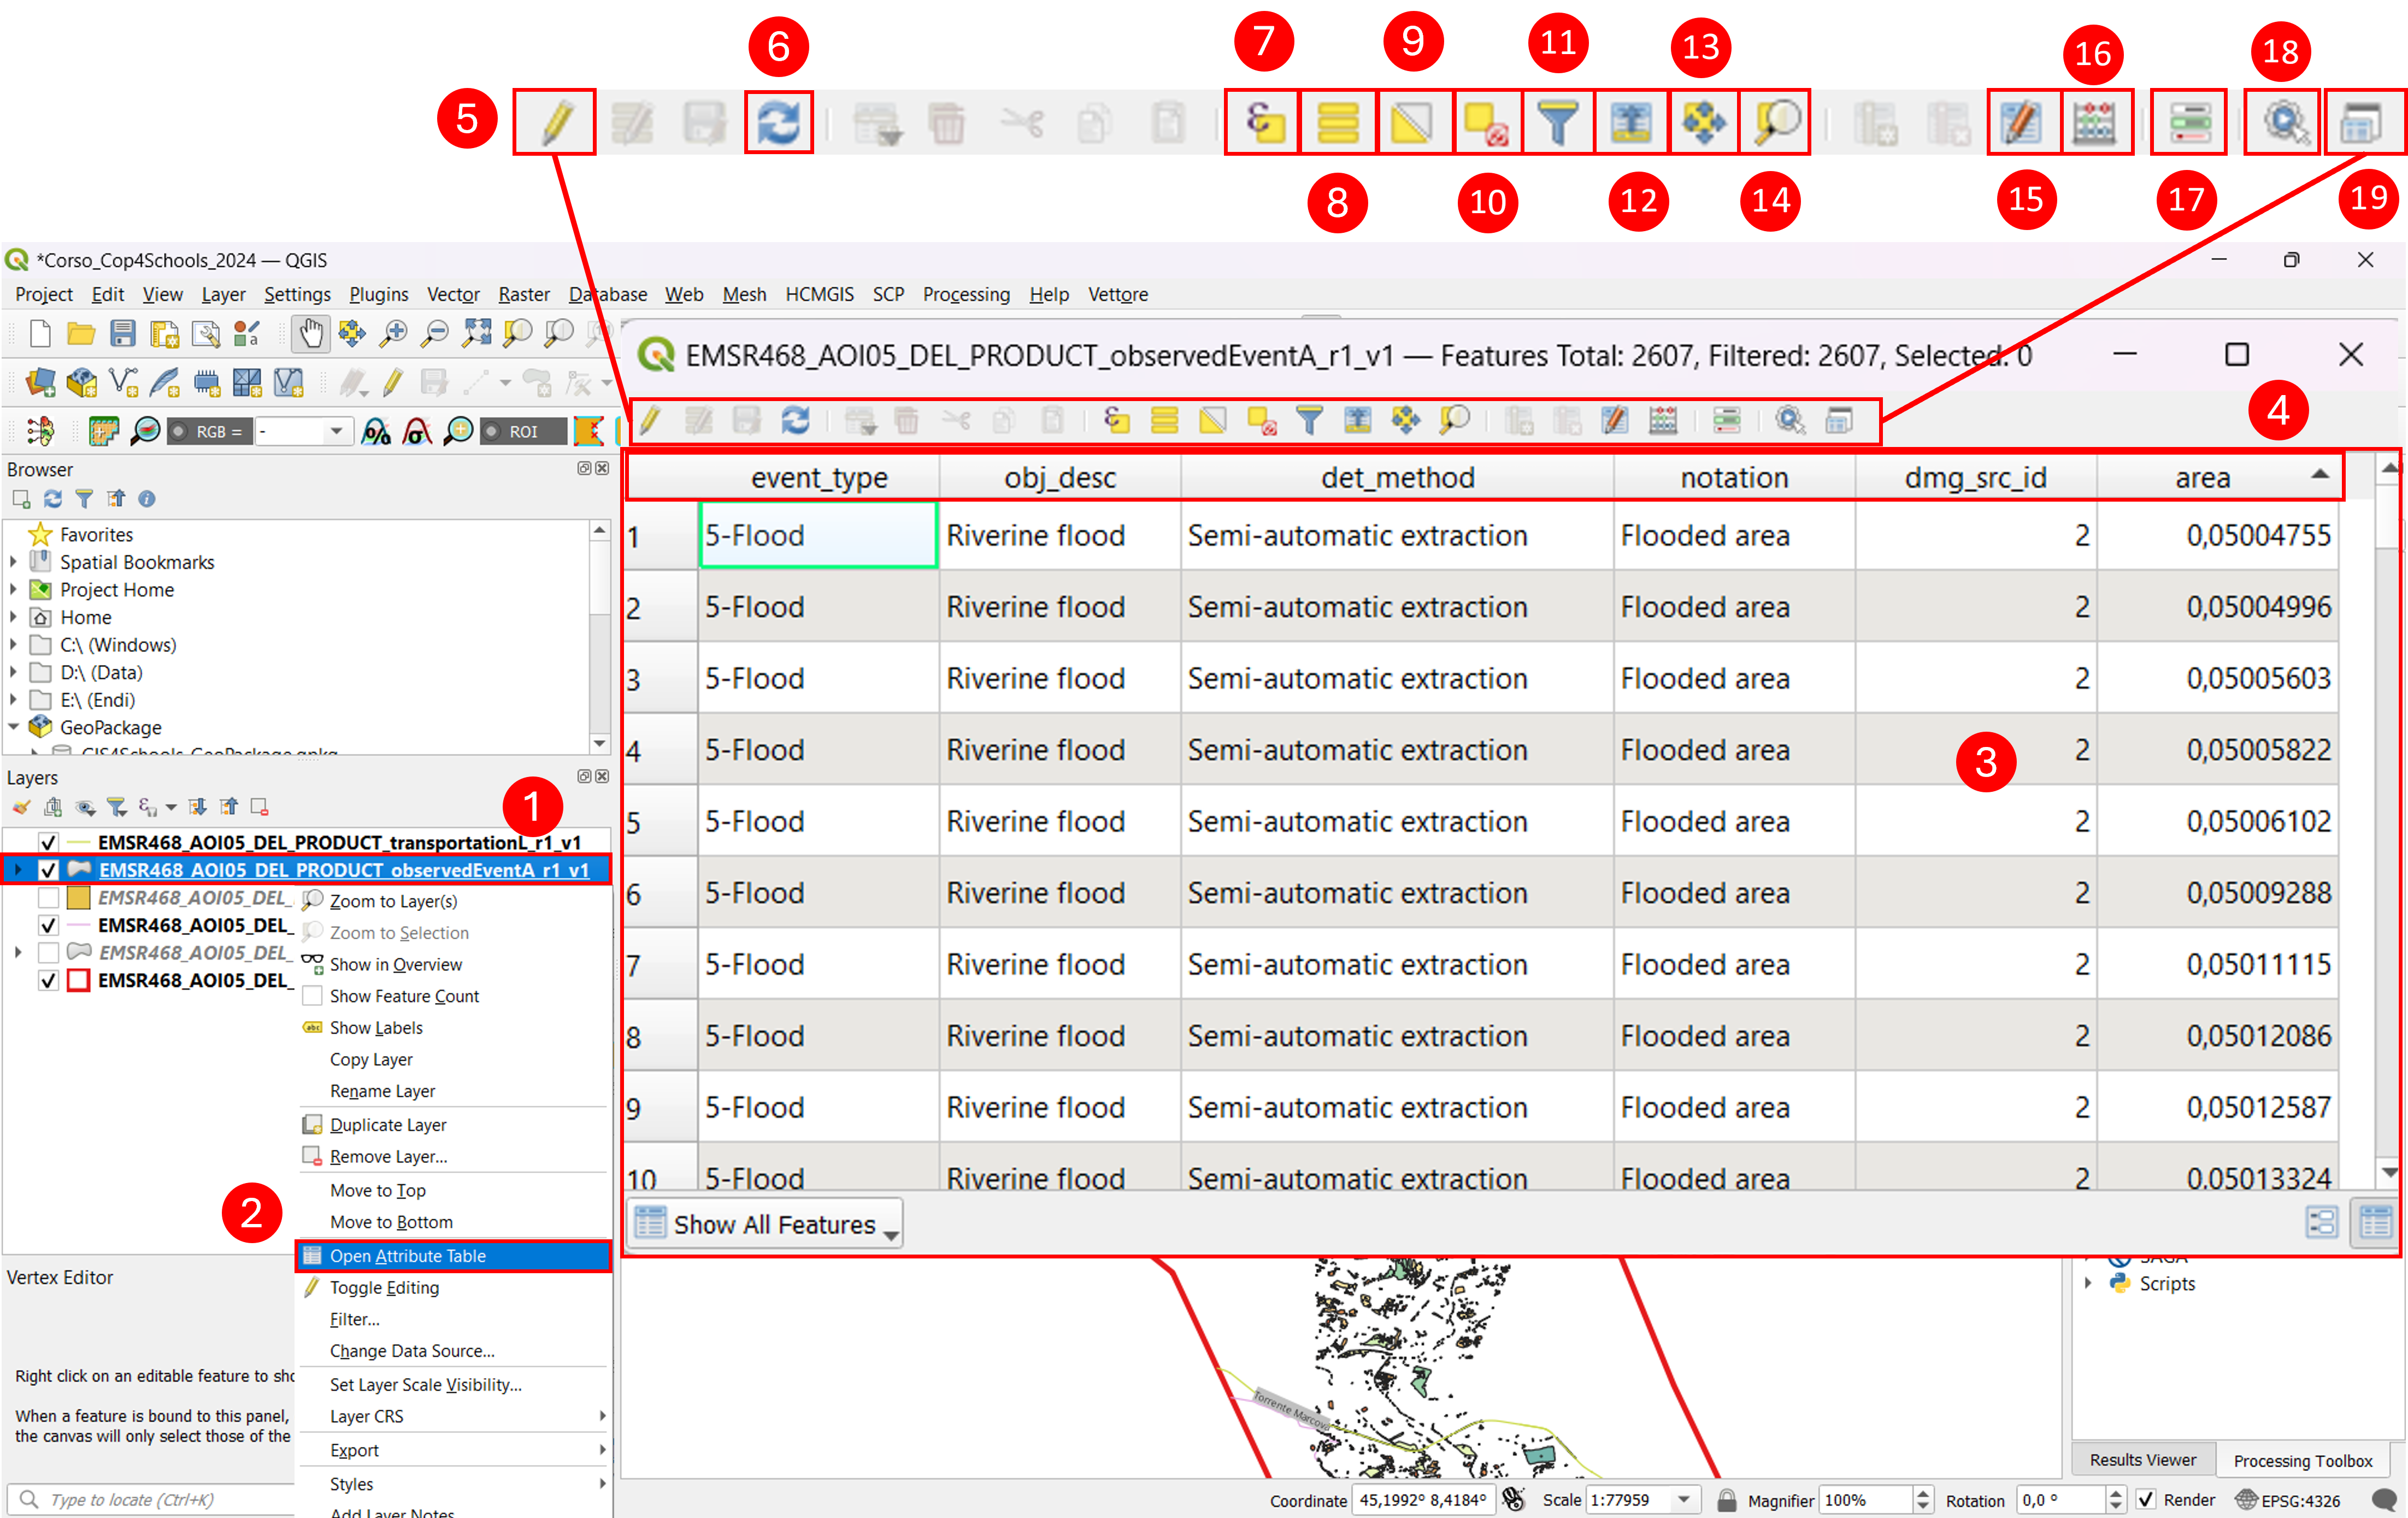This screenshot has height=1518, width=2408.
Task: Click red outlined square layer symbol
Action: [78, 981]
